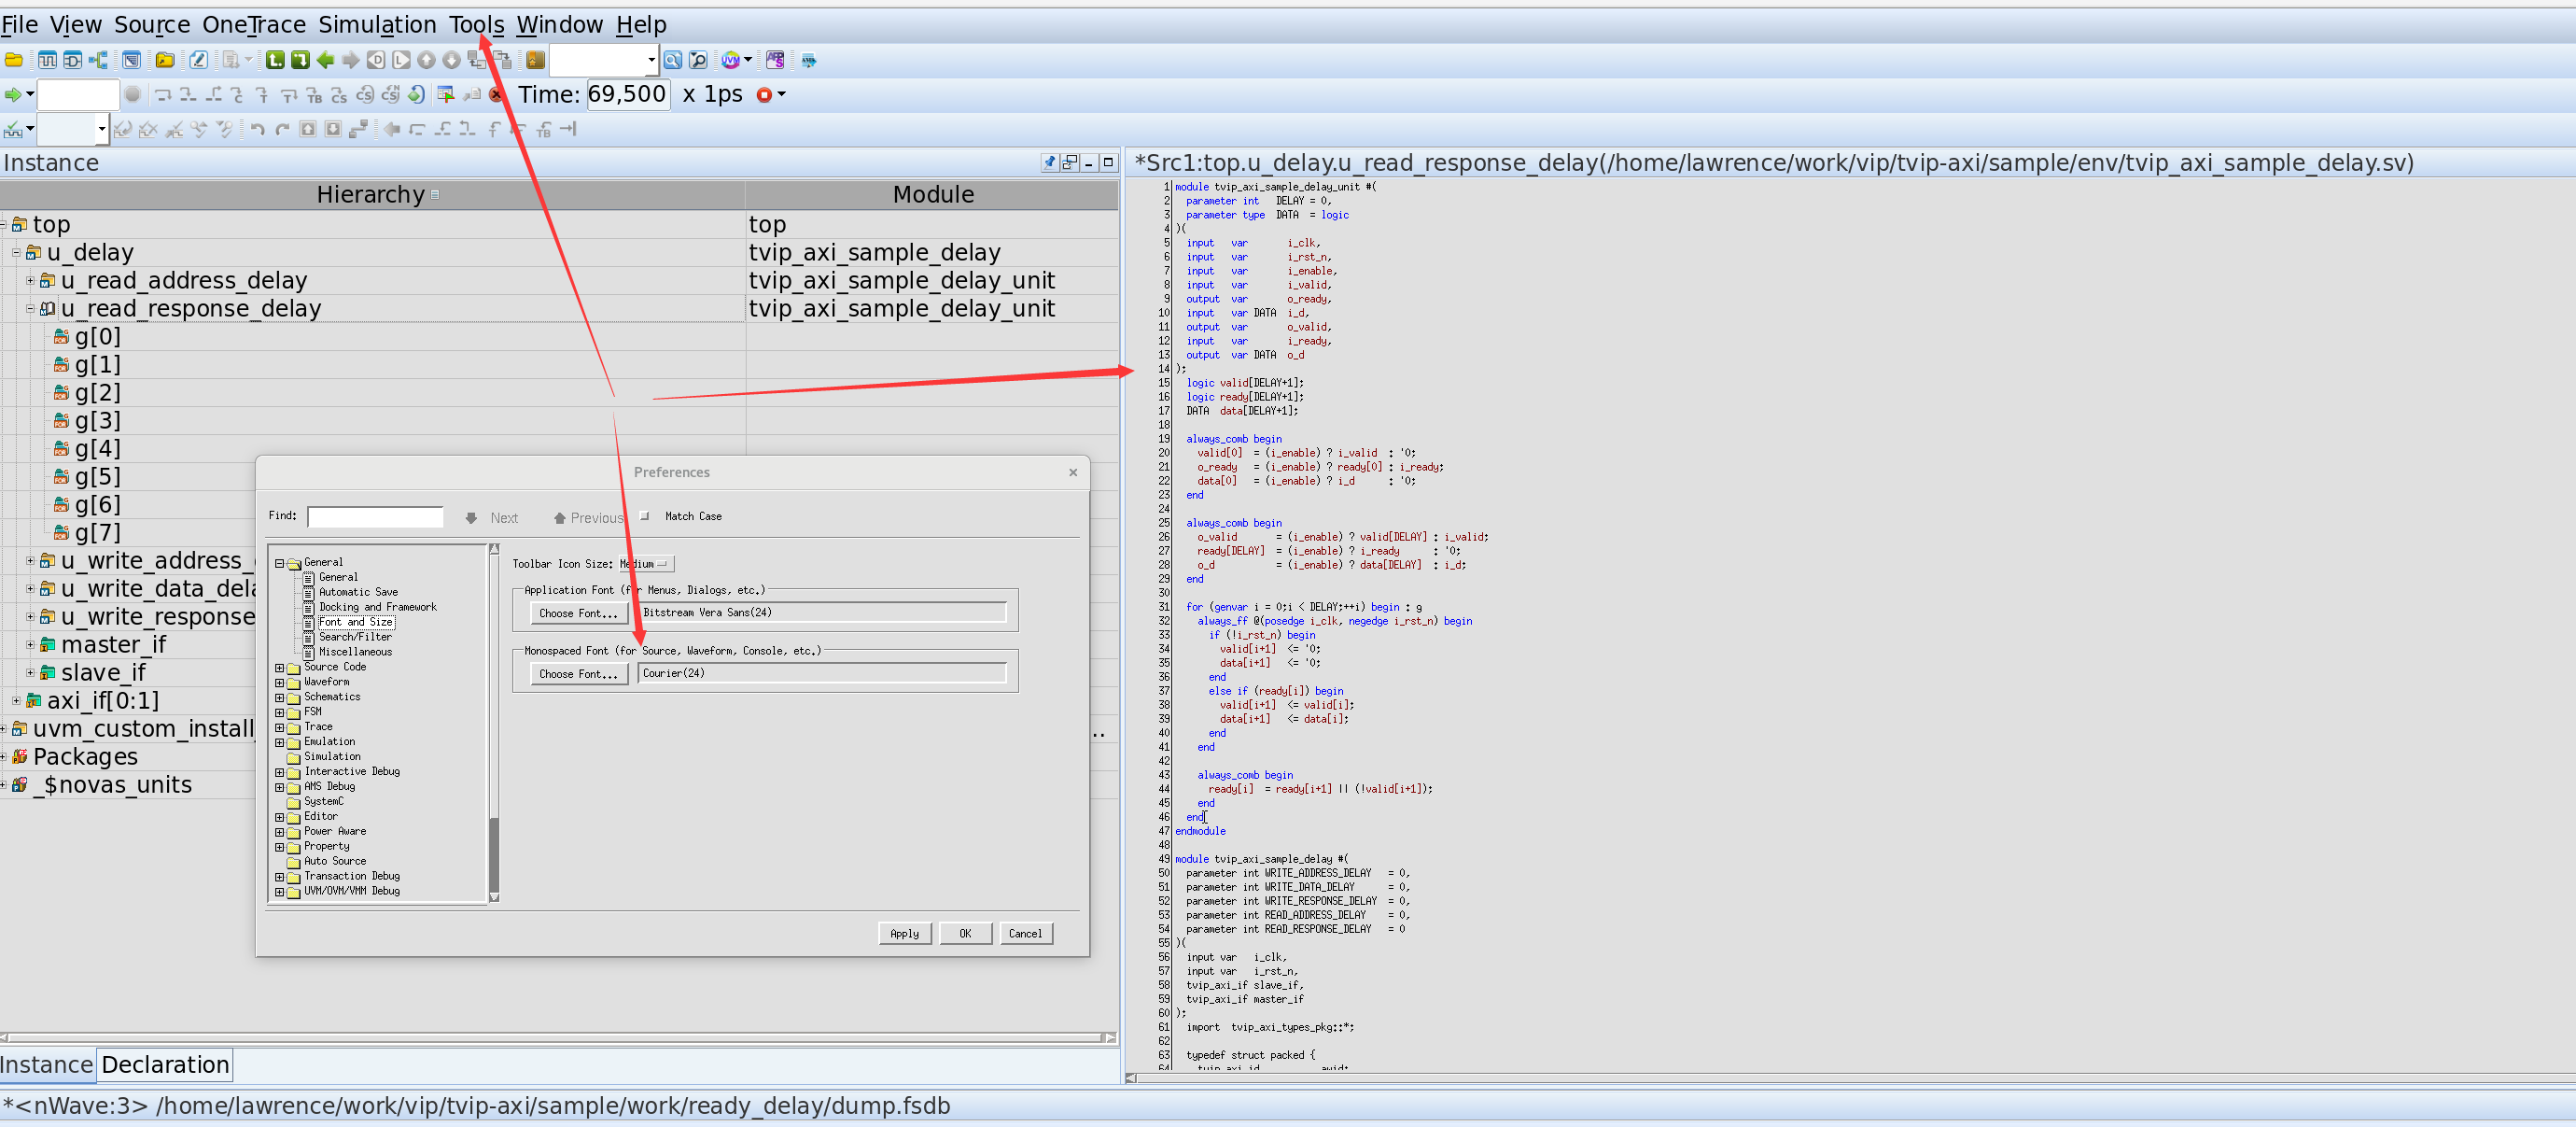
Task: Expand the axi_if[0:1] hierarchy node
Action: click(16, 701)
